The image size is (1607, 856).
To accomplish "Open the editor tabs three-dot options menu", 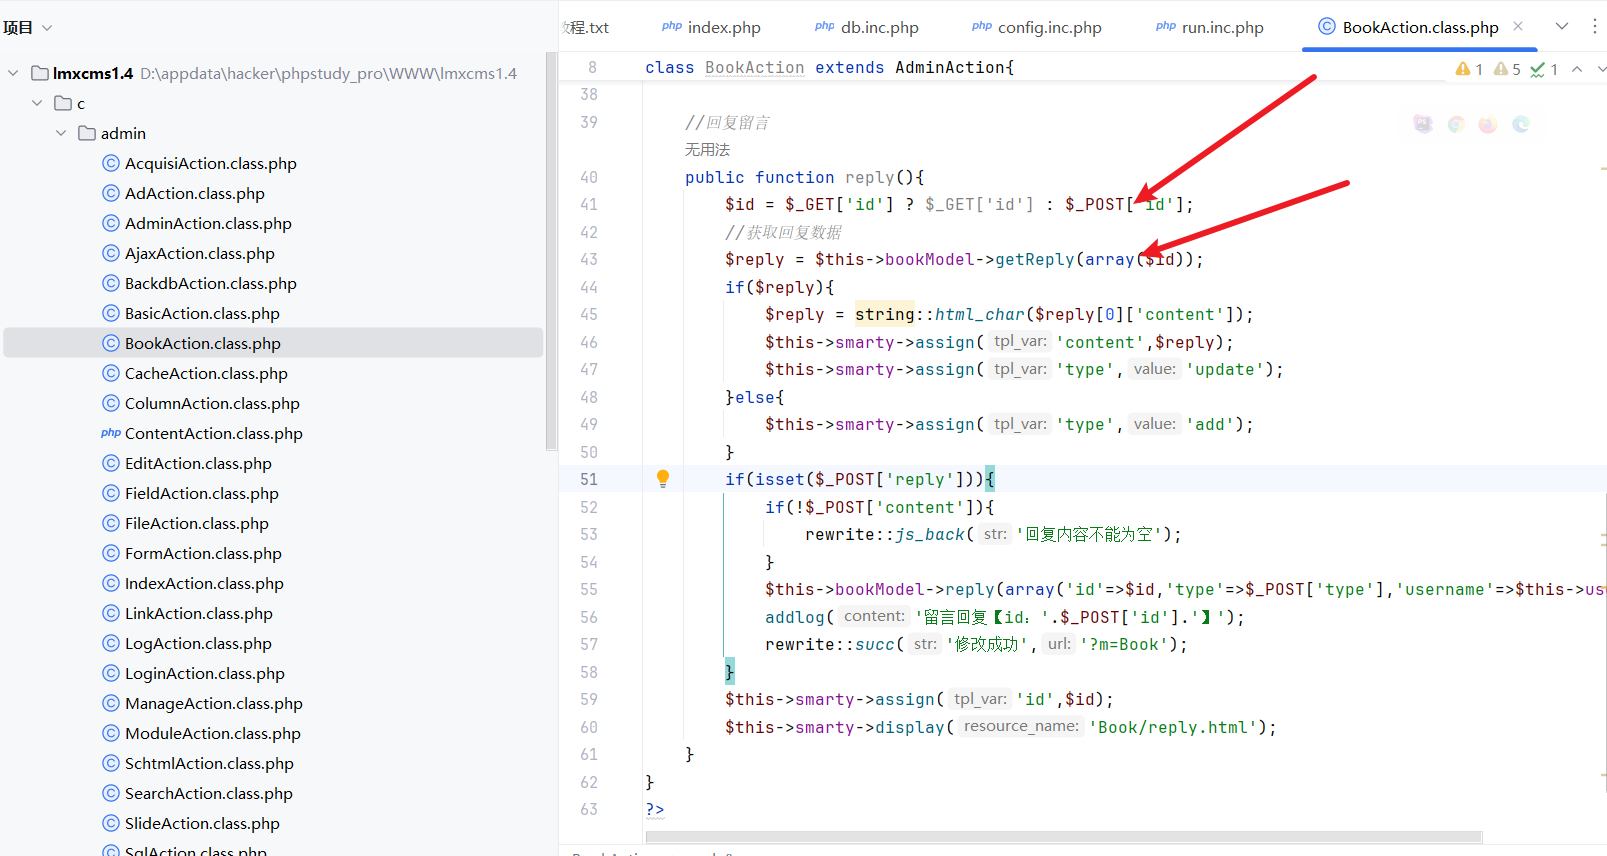I will (x=1594, y=26).
